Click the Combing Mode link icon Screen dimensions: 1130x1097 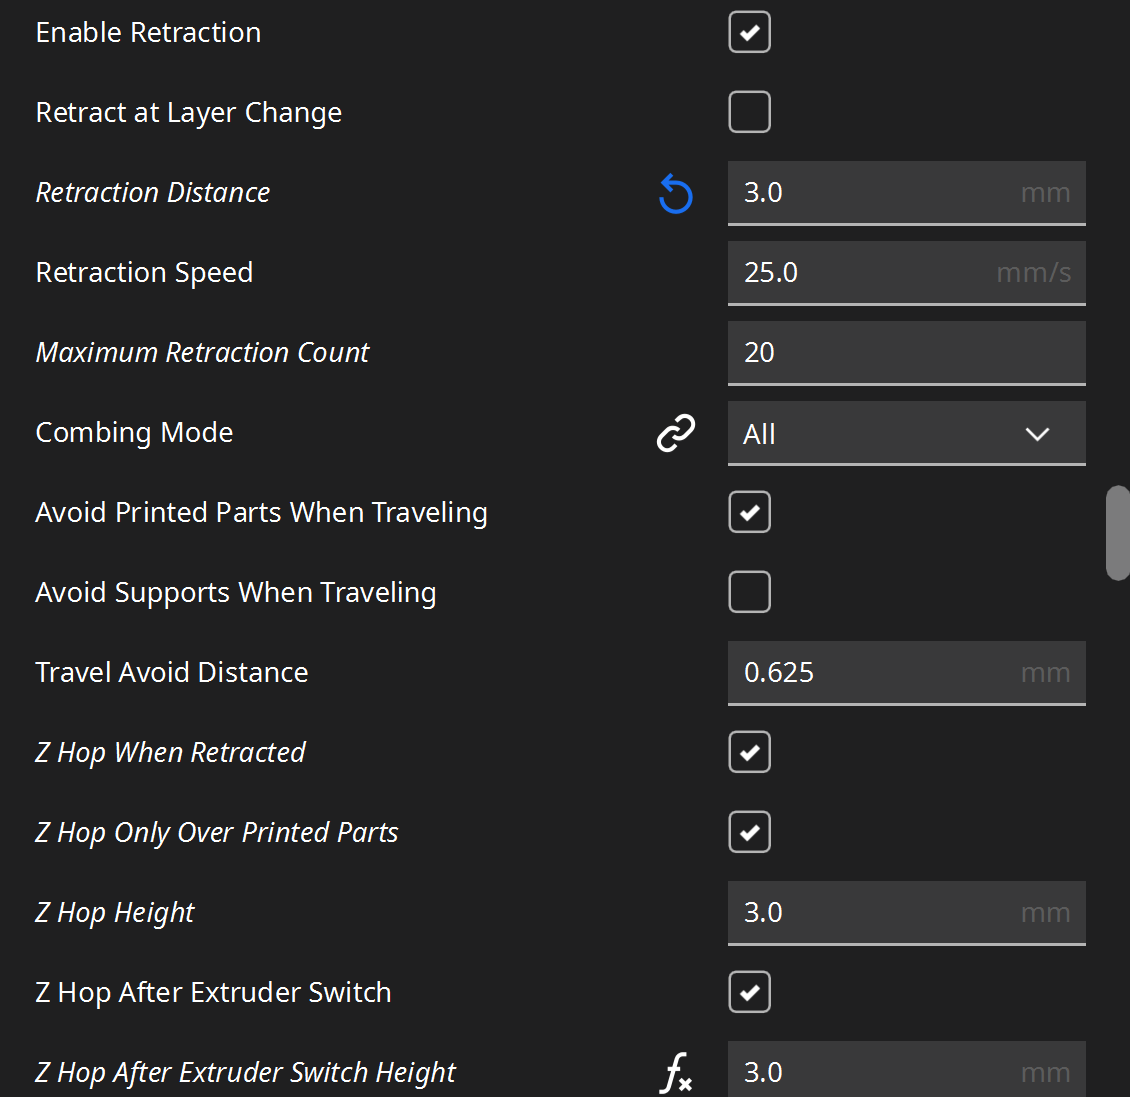coord(676,433)
